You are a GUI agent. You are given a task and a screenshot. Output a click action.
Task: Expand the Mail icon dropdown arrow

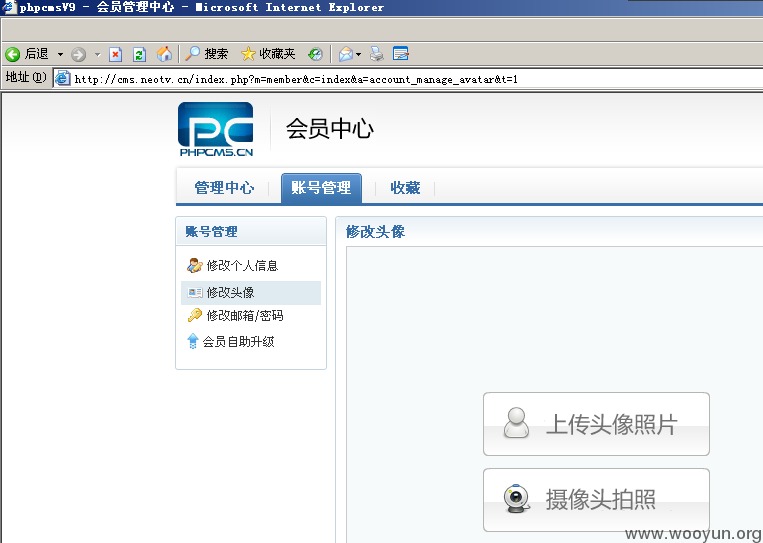[x=359, y=54]
